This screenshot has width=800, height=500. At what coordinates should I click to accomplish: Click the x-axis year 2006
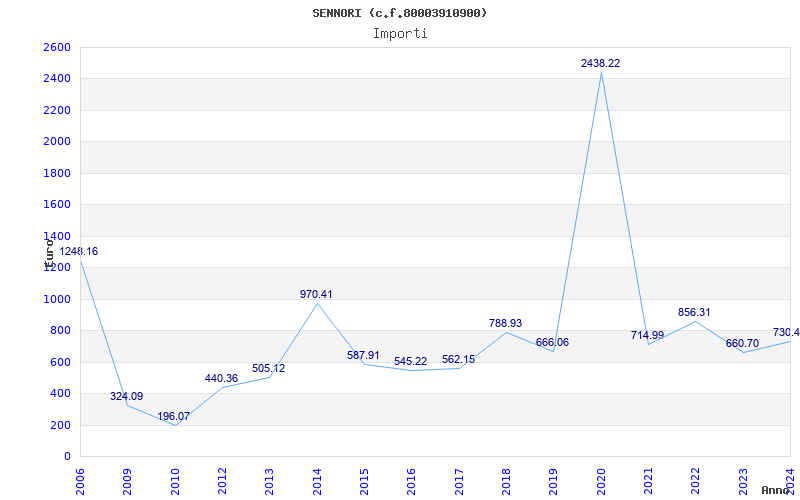80,481
